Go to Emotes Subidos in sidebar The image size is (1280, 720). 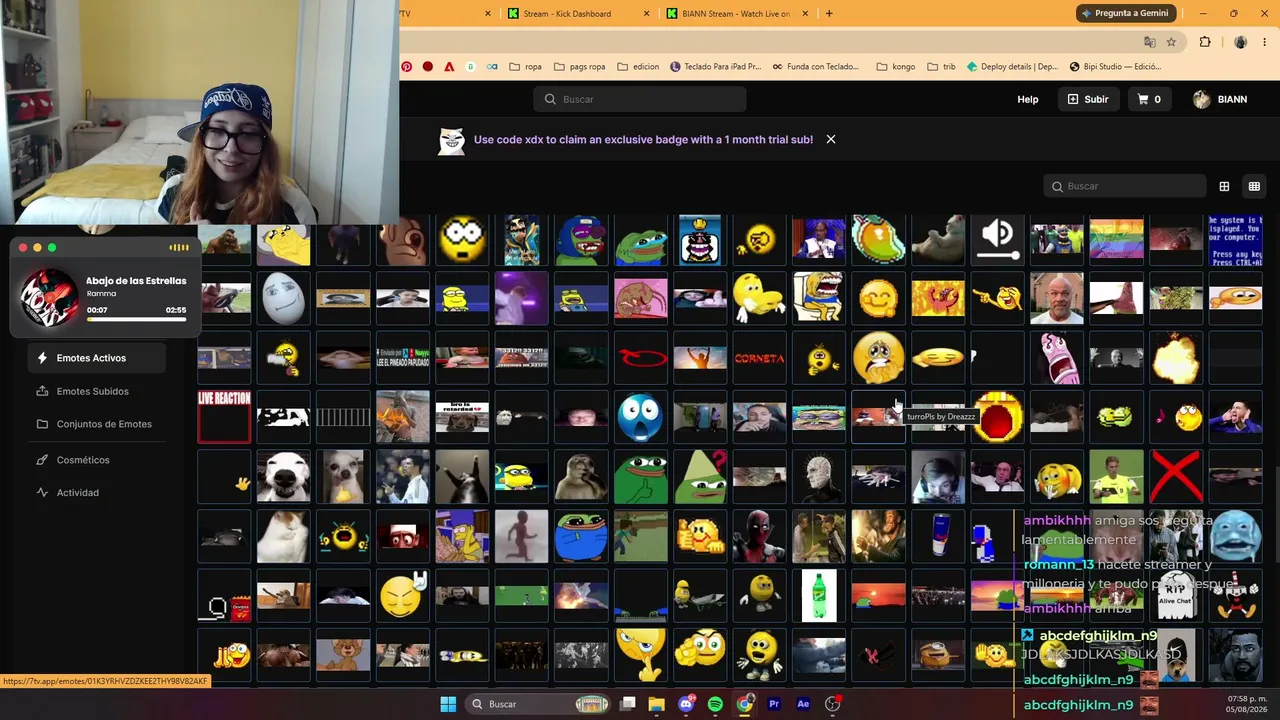tap(92, 391)
